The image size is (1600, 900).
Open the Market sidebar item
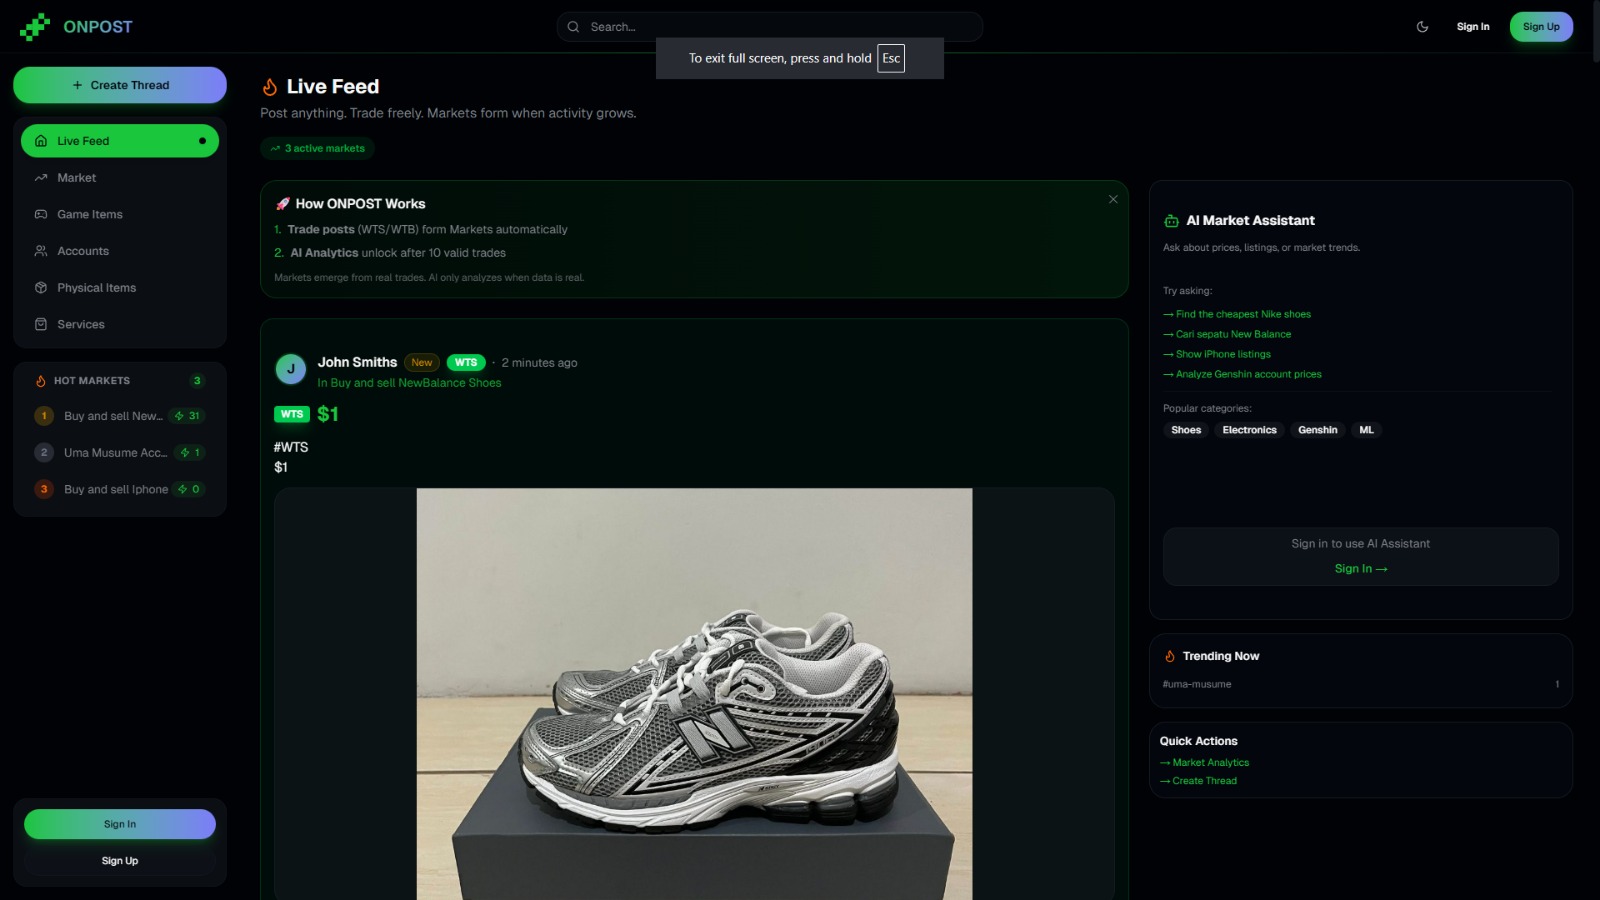click(x=120, y=178)
